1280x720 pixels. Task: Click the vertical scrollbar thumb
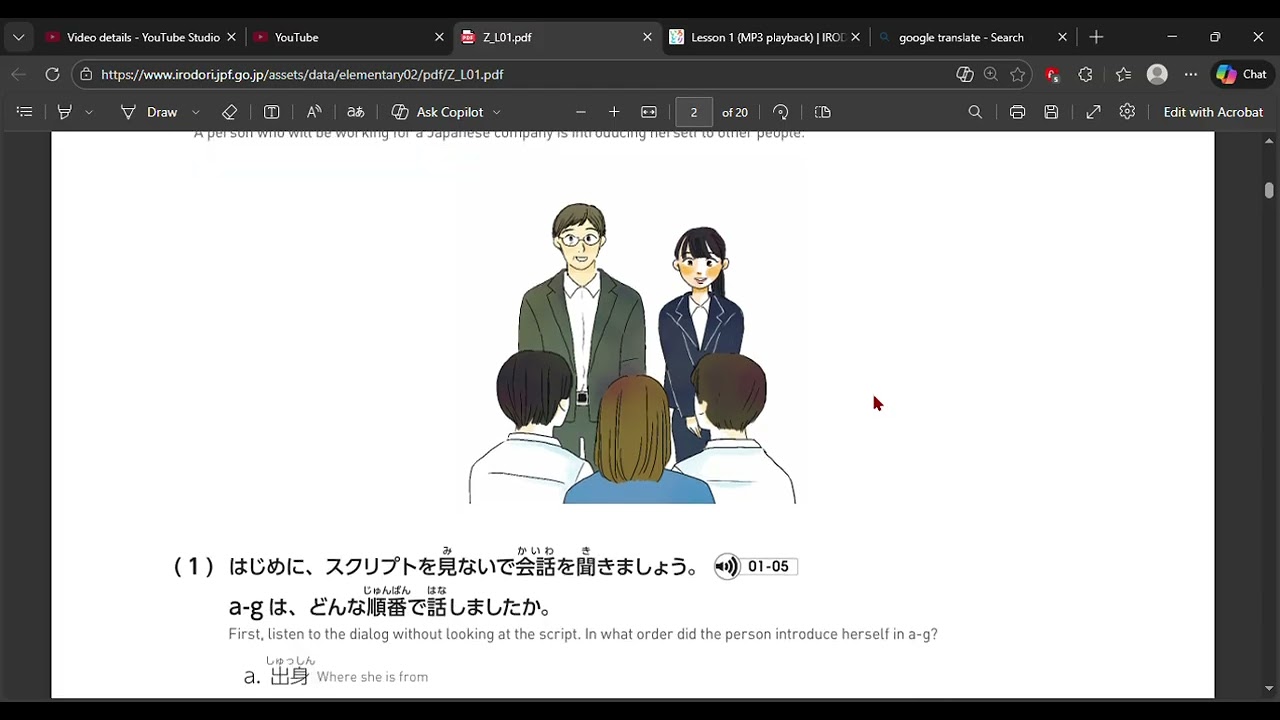[1269, 190]
